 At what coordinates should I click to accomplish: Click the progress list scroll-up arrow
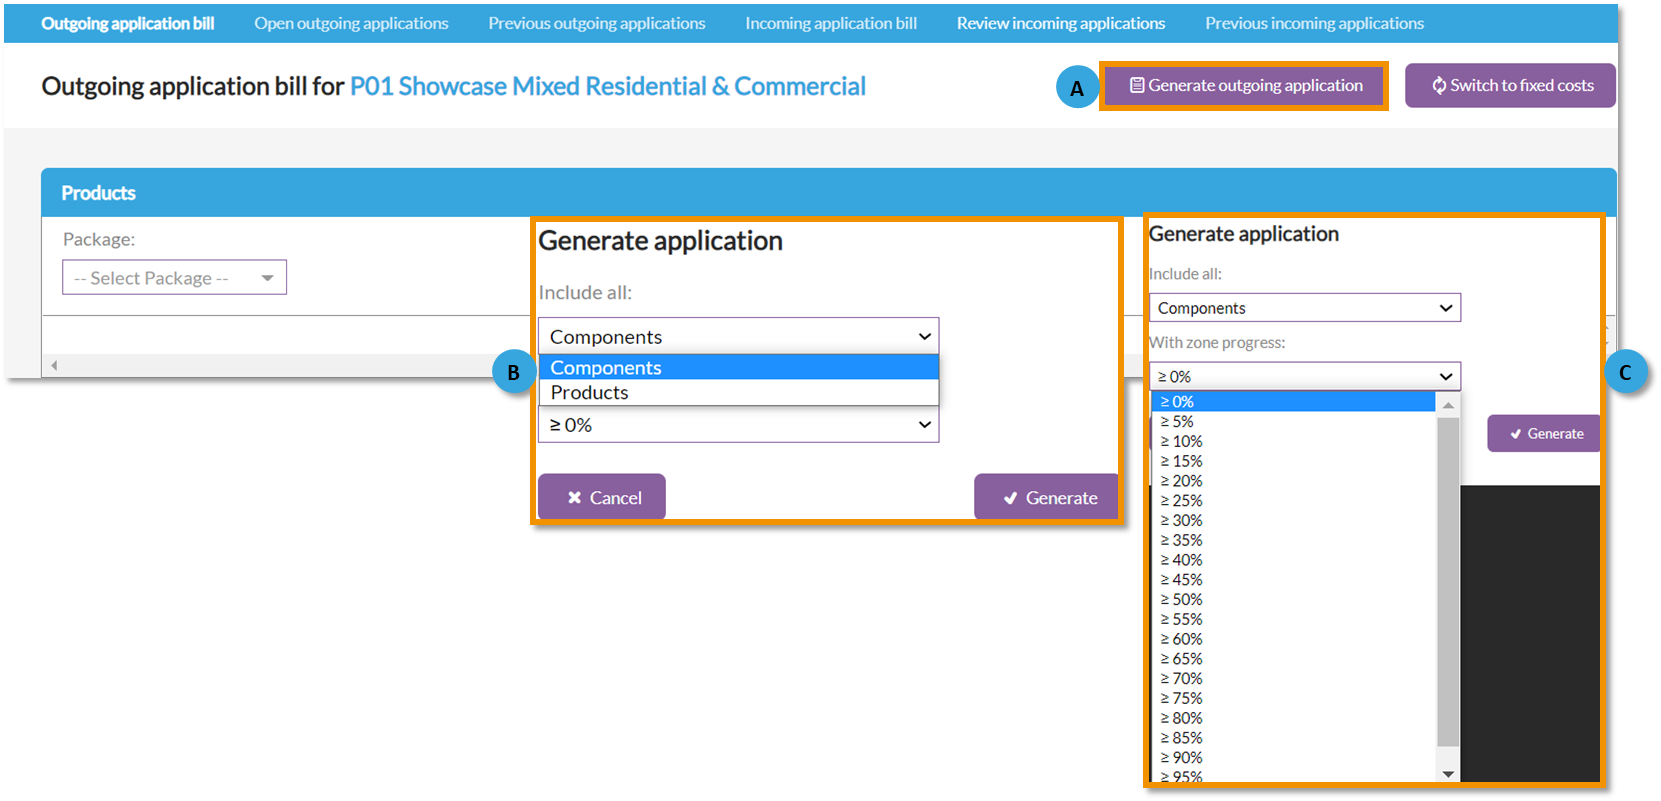pos(1447,404)
